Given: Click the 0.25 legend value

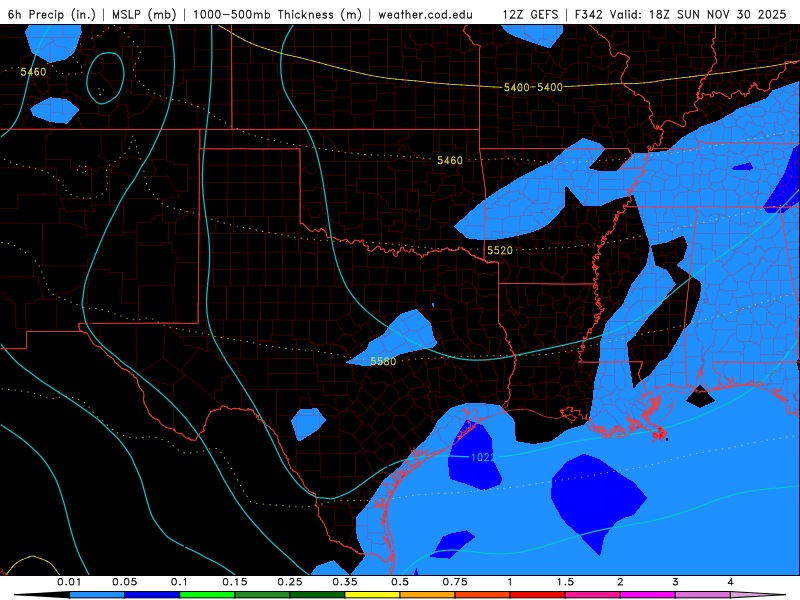Looking at the screenshot, I should [x=290, y=582].
